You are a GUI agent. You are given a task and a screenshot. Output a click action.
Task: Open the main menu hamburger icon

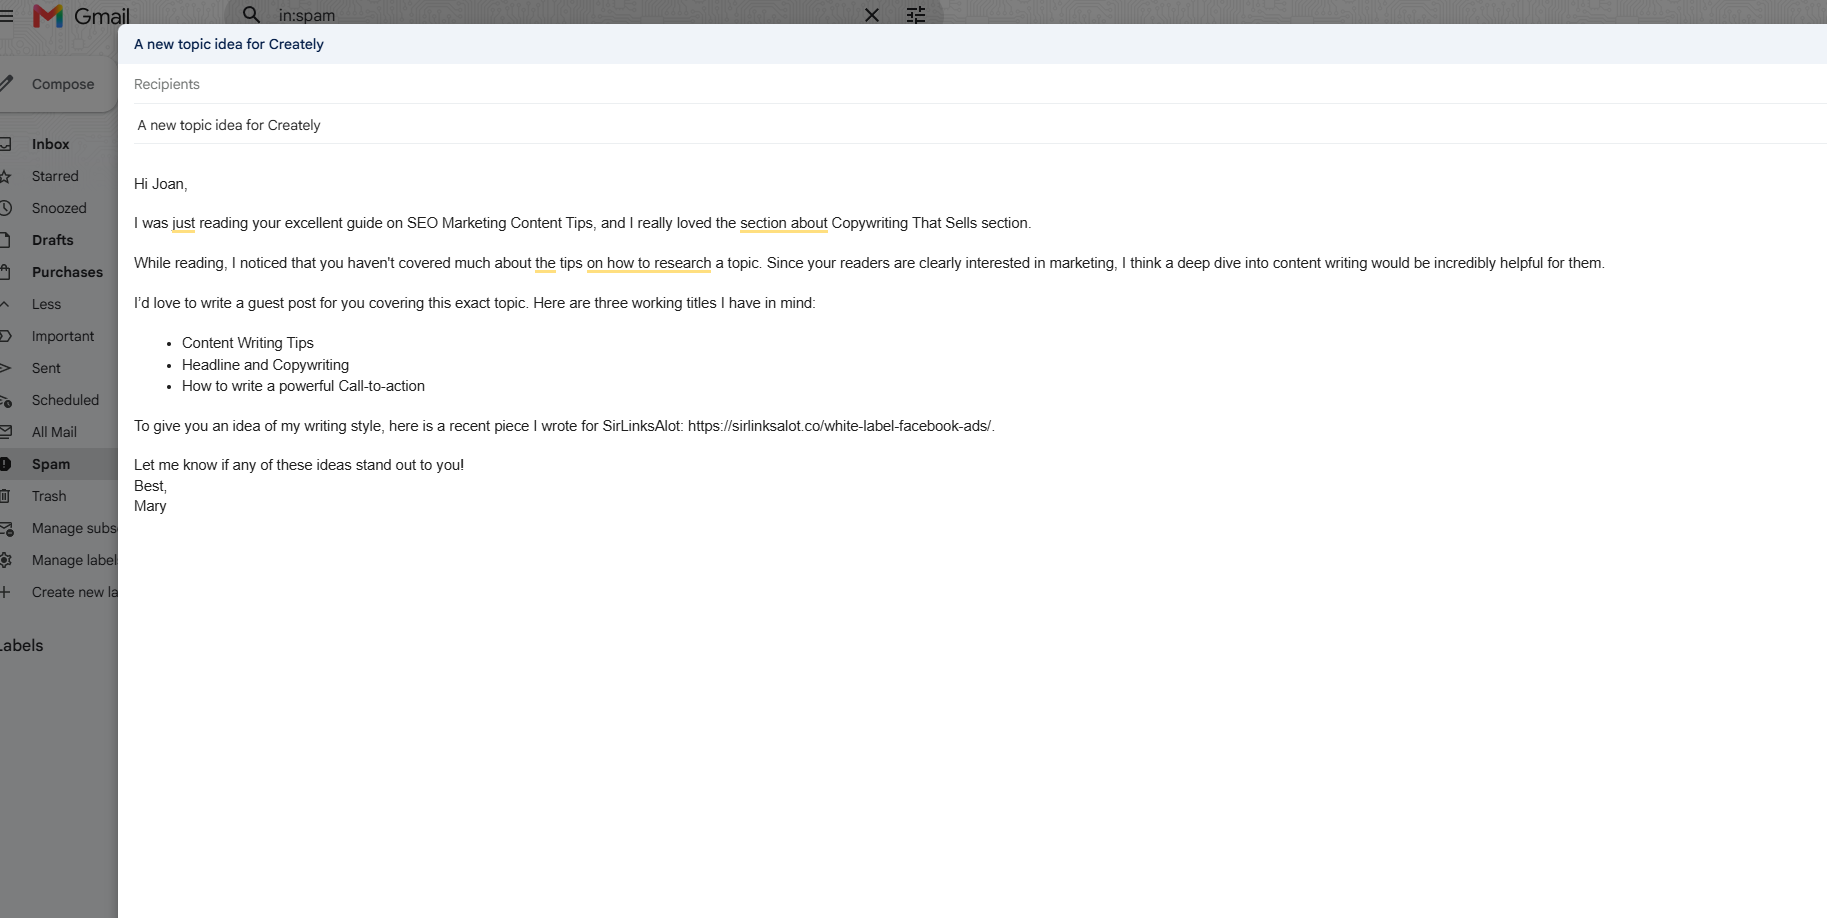[6, 15]
